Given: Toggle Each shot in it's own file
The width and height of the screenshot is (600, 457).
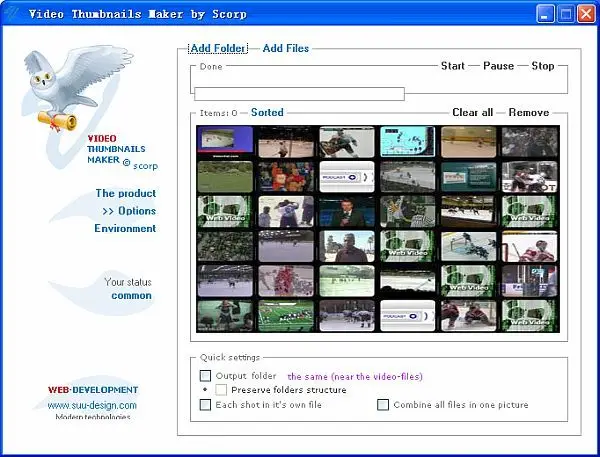Looking at the screenshot, I should click(205, 405).
